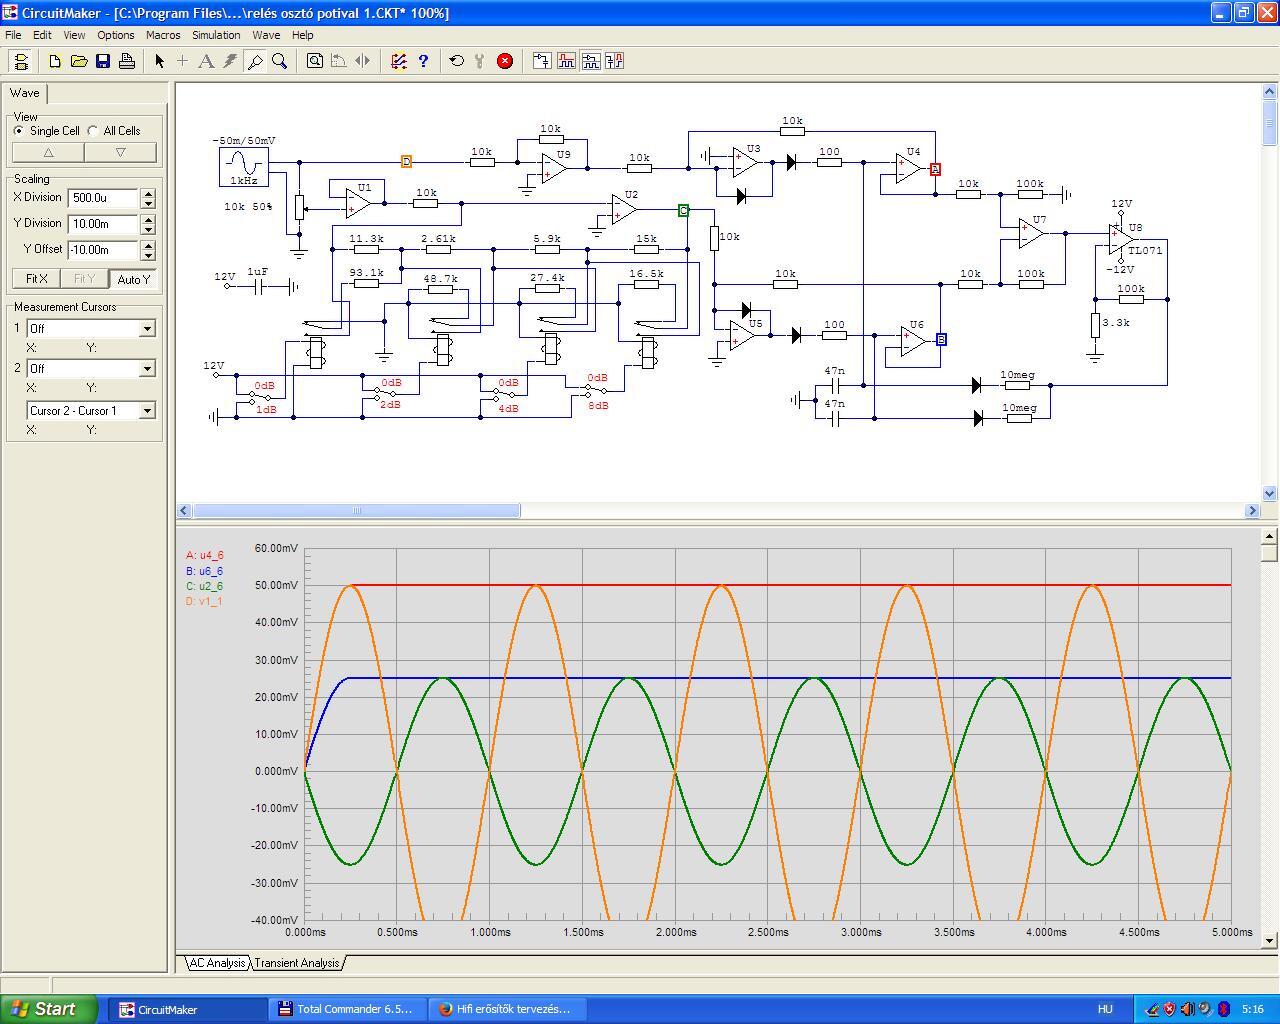Select the Single Cell view option
This screenshot has height=1024, width=1280.
(x=19, y=131)
